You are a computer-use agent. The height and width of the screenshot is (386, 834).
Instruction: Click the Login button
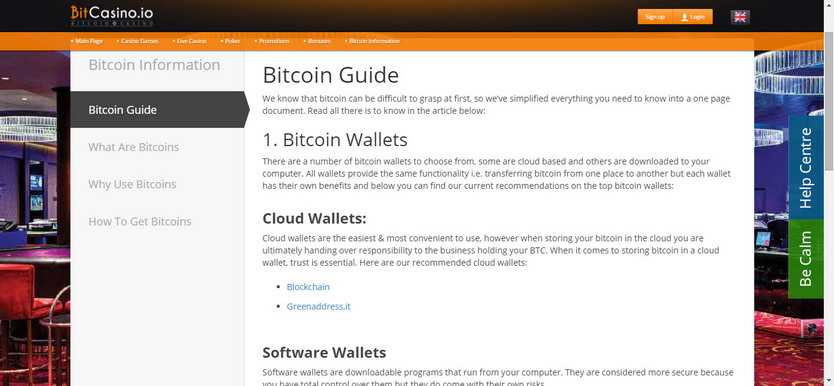point(693,16)
